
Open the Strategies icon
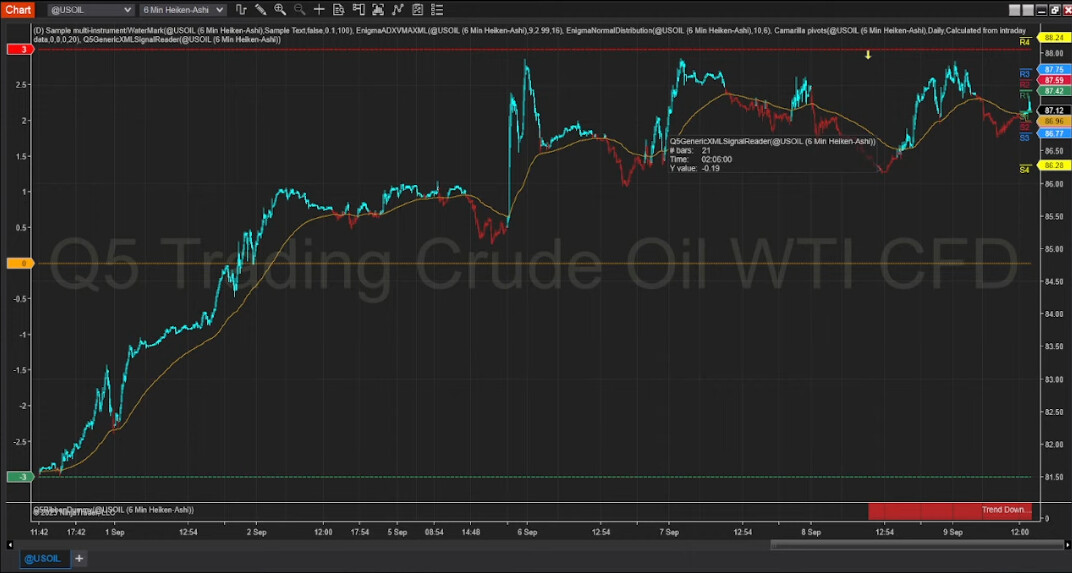(417, 10)
